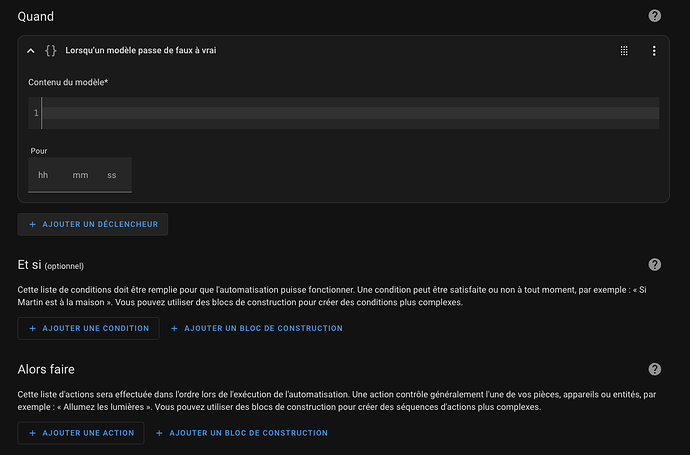Add a building block under Alors faire
The height and width of the screenshot is (455, 690).
click(242, 433)
